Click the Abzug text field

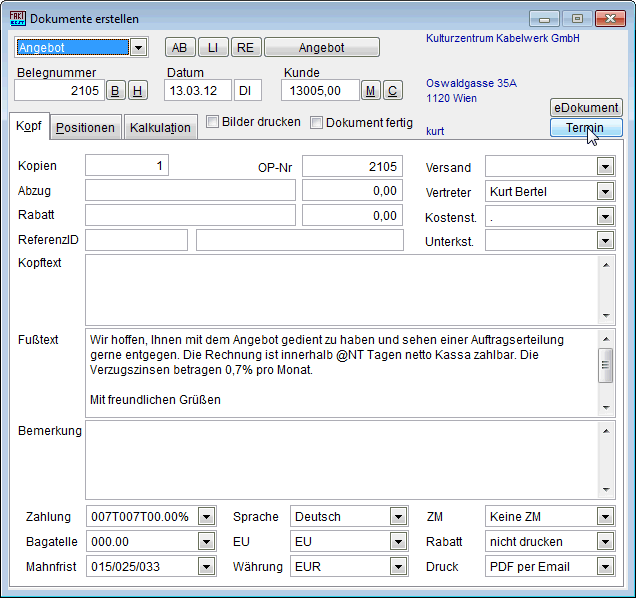pos(190,190)
